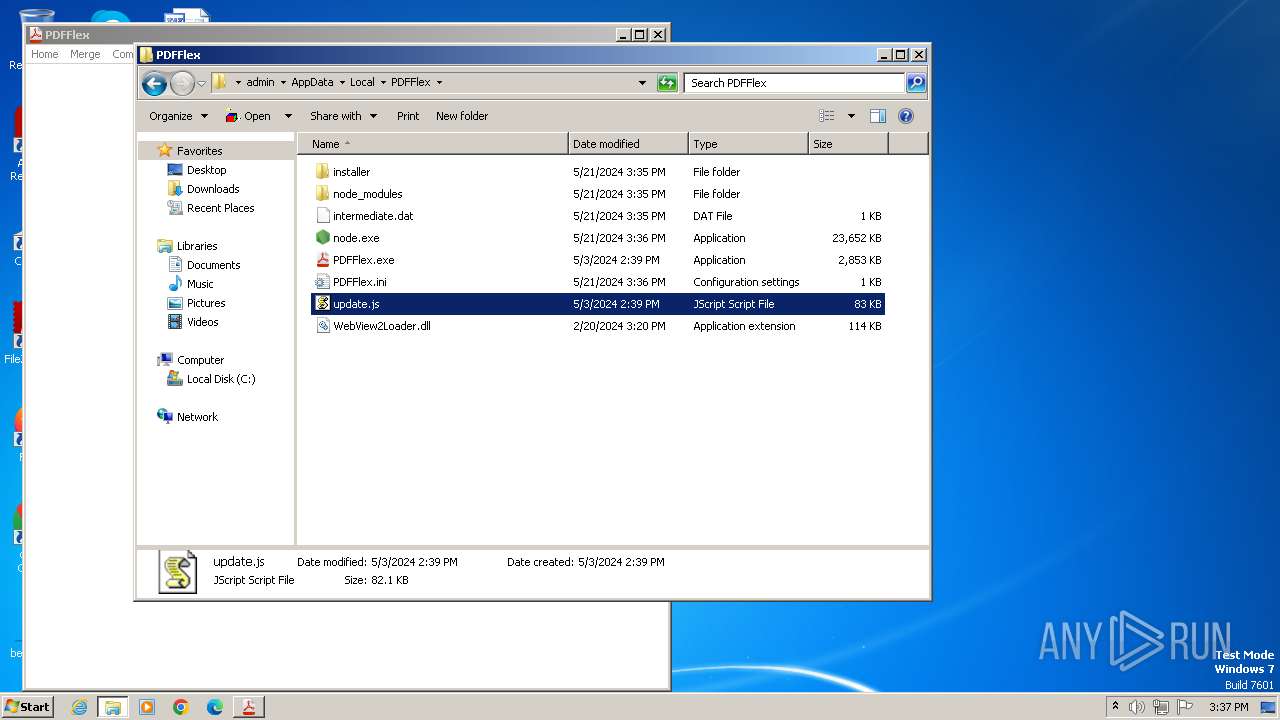Open Windows Media Player from taskbar

(x=147, y=707)
